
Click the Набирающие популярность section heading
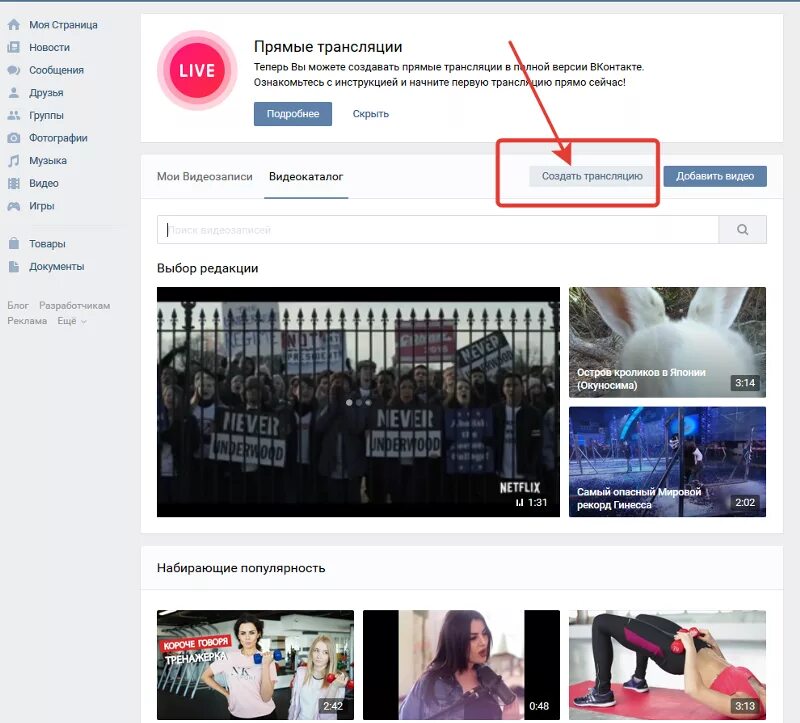click(x=241, y=568)
